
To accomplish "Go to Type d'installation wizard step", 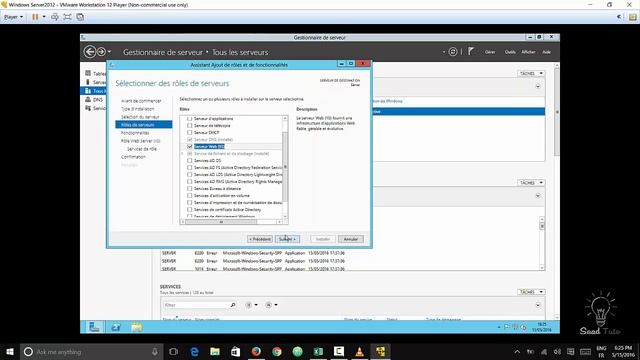I will pos(138,109).
